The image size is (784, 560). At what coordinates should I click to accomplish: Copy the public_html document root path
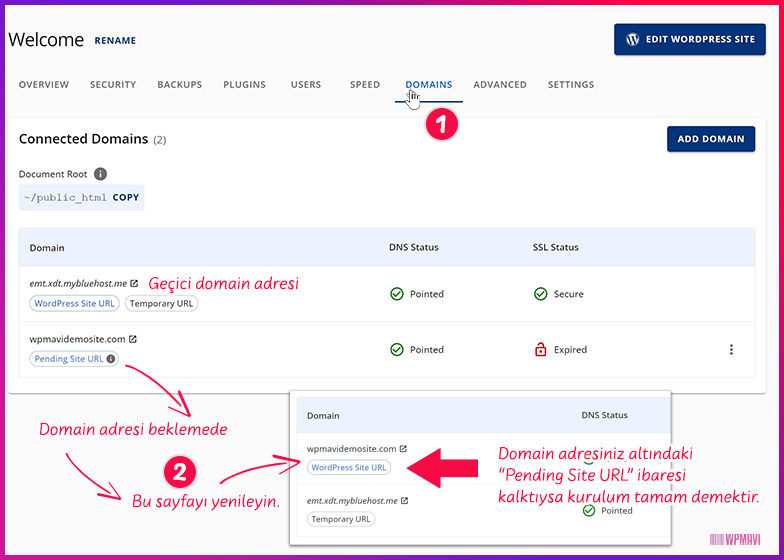click(x=126, y=198)
